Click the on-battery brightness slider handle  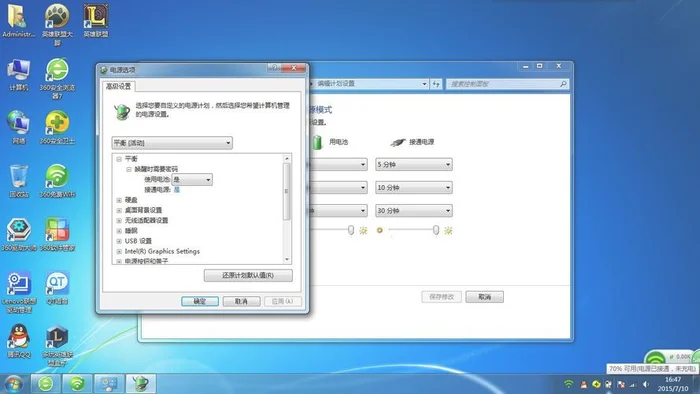[x=351, y=230]
